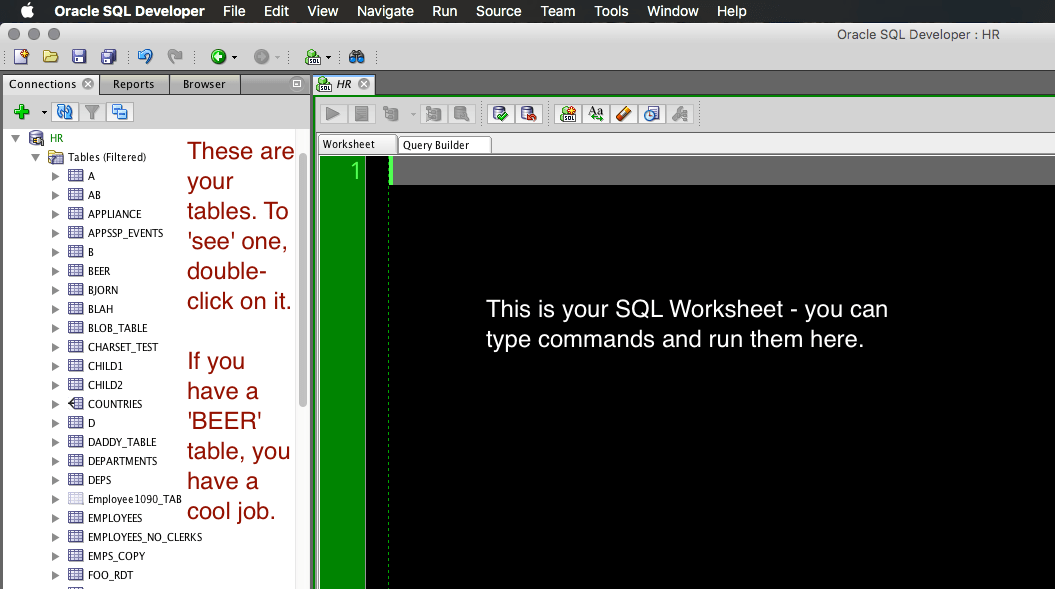Image resolution: width=1055 pixels, height=589 pixels.
Task: Undo the last edit
Action: tap(144, 56)
